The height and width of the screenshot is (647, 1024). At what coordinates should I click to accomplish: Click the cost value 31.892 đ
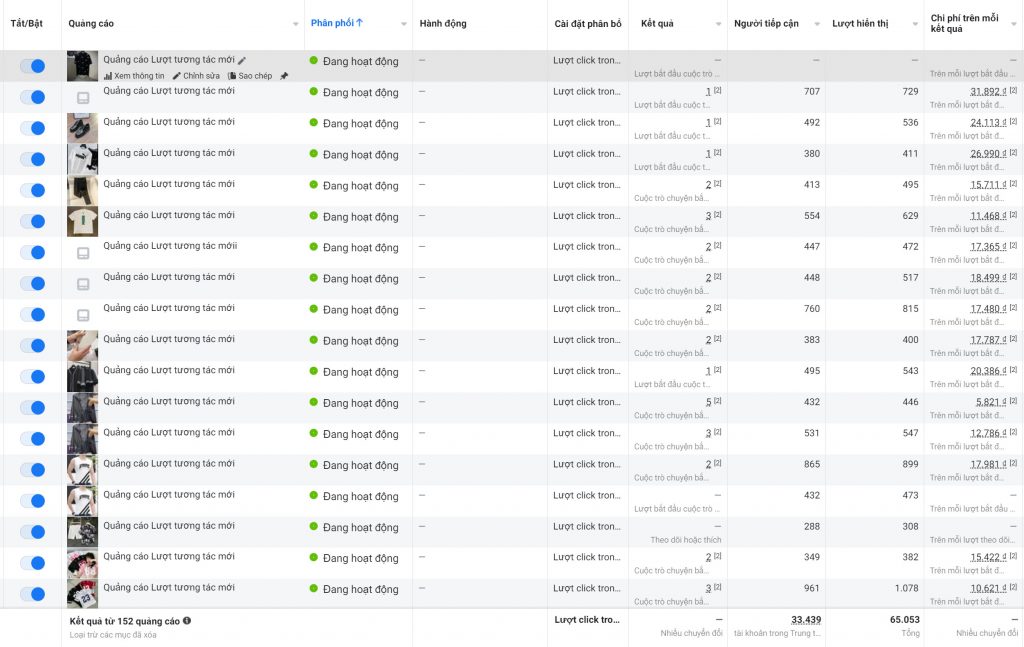pyautogui.click(x=988, y=91)
